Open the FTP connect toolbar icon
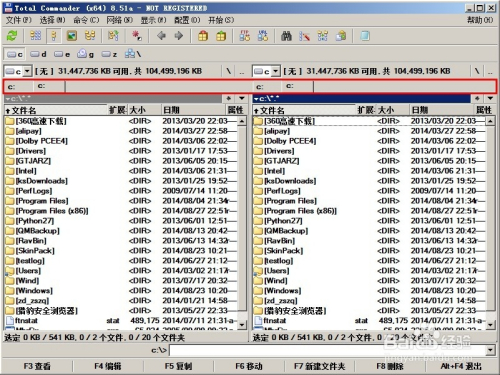 [245, 36]
